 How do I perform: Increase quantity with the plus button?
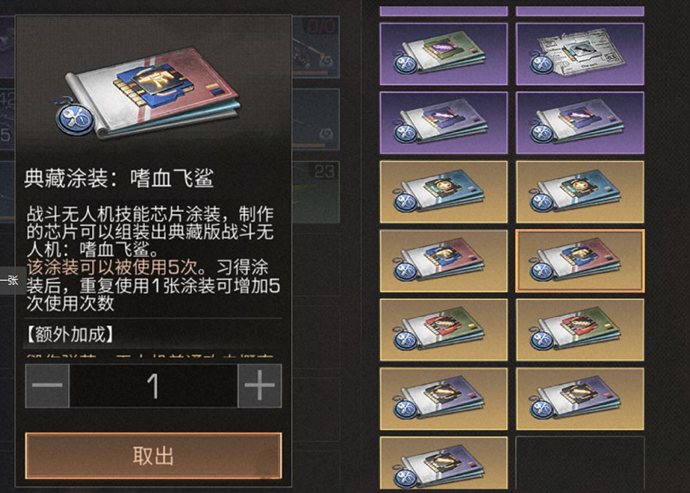click(260, 386)
